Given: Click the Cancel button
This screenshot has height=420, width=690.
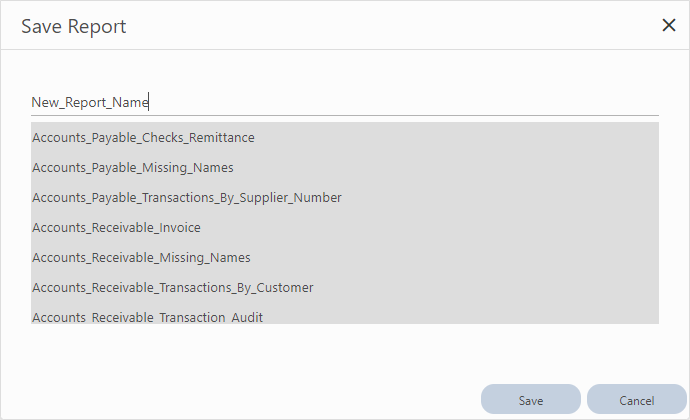Looking at the screenshot, I should (x=636, y=400).
